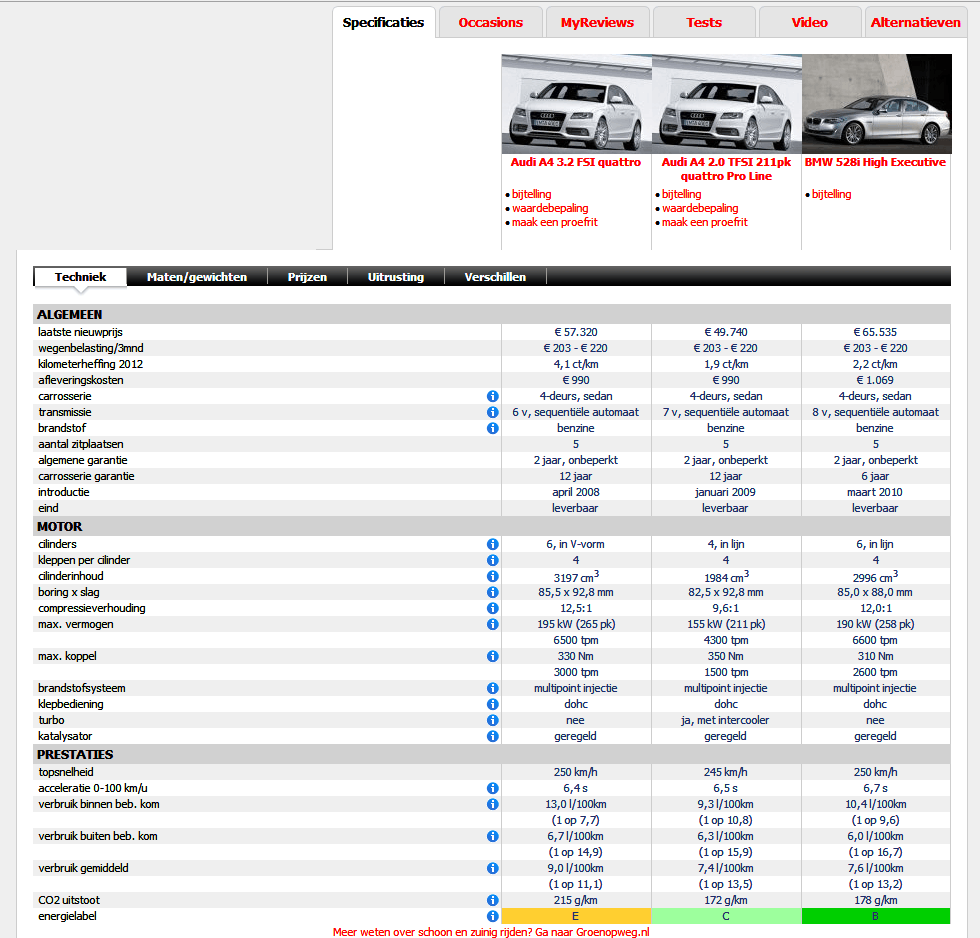
Task: Click light green energy label C cell
Action: [x=726, y=916]
